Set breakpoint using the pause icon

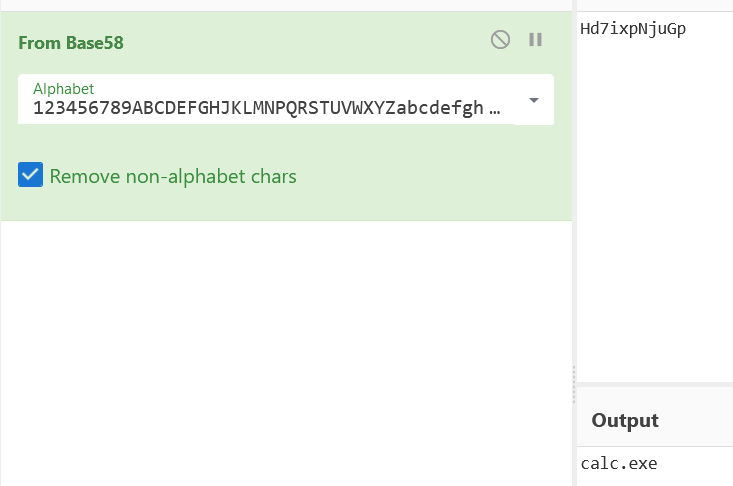(535, 40)
